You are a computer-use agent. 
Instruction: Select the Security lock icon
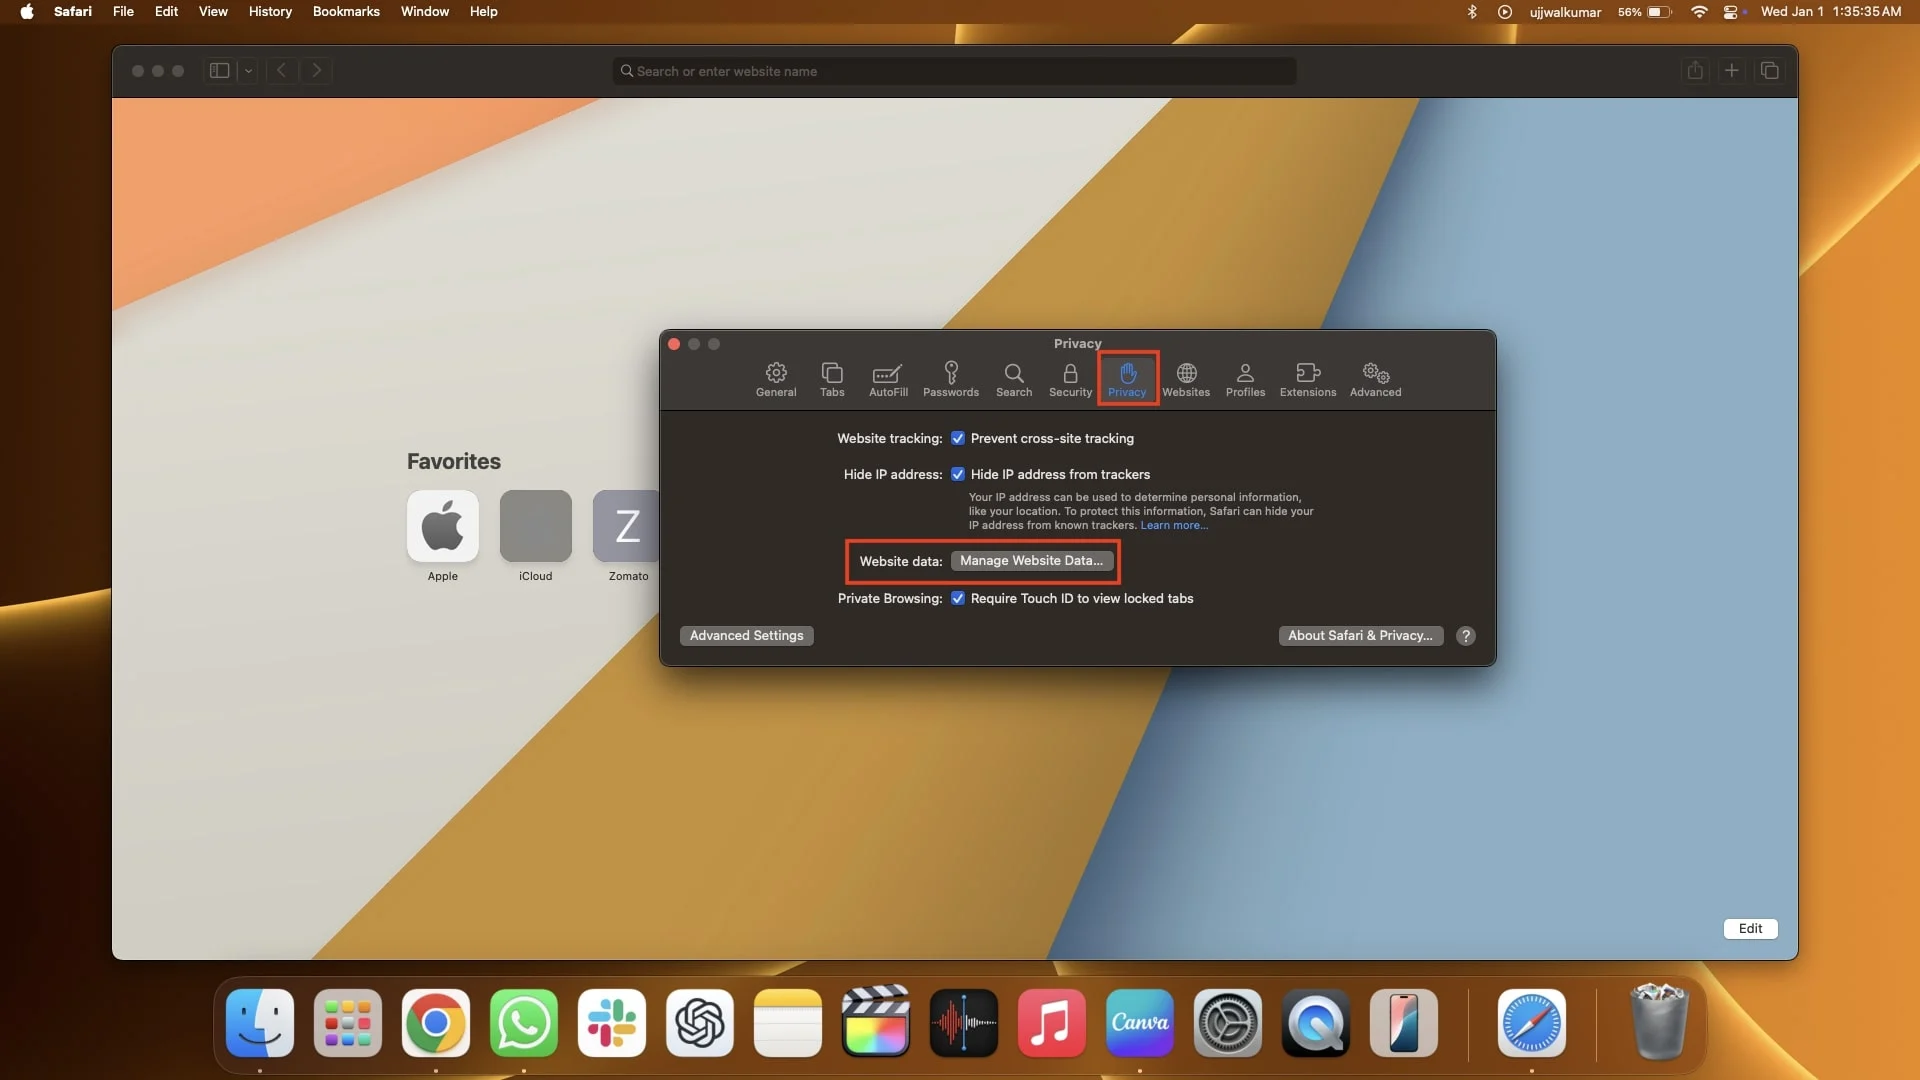pos(1070,379)
